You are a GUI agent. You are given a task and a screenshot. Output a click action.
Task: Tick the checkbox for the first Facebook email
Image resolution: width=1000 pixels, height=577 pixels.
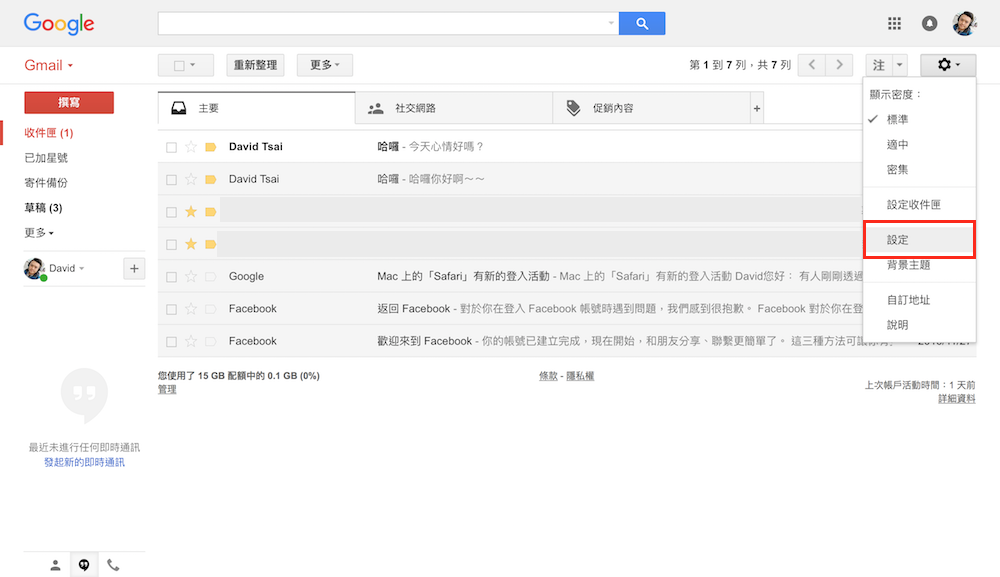tap(172, 309)
